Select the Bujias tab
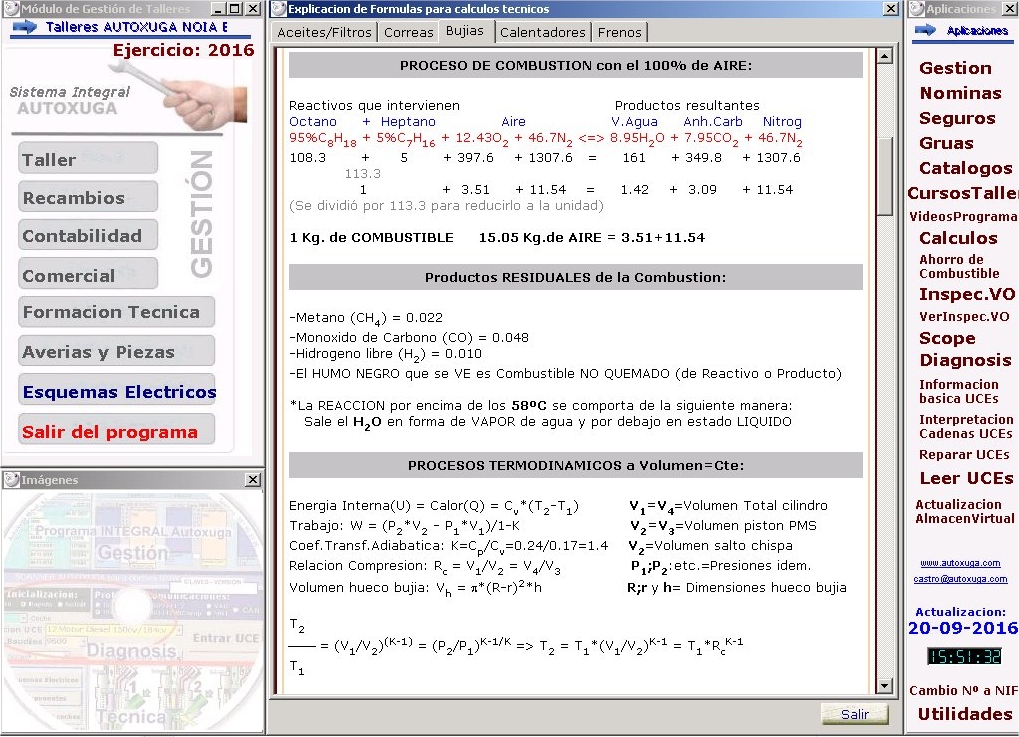The width and height of the screenshot is (1019, 737). (465, 31)
